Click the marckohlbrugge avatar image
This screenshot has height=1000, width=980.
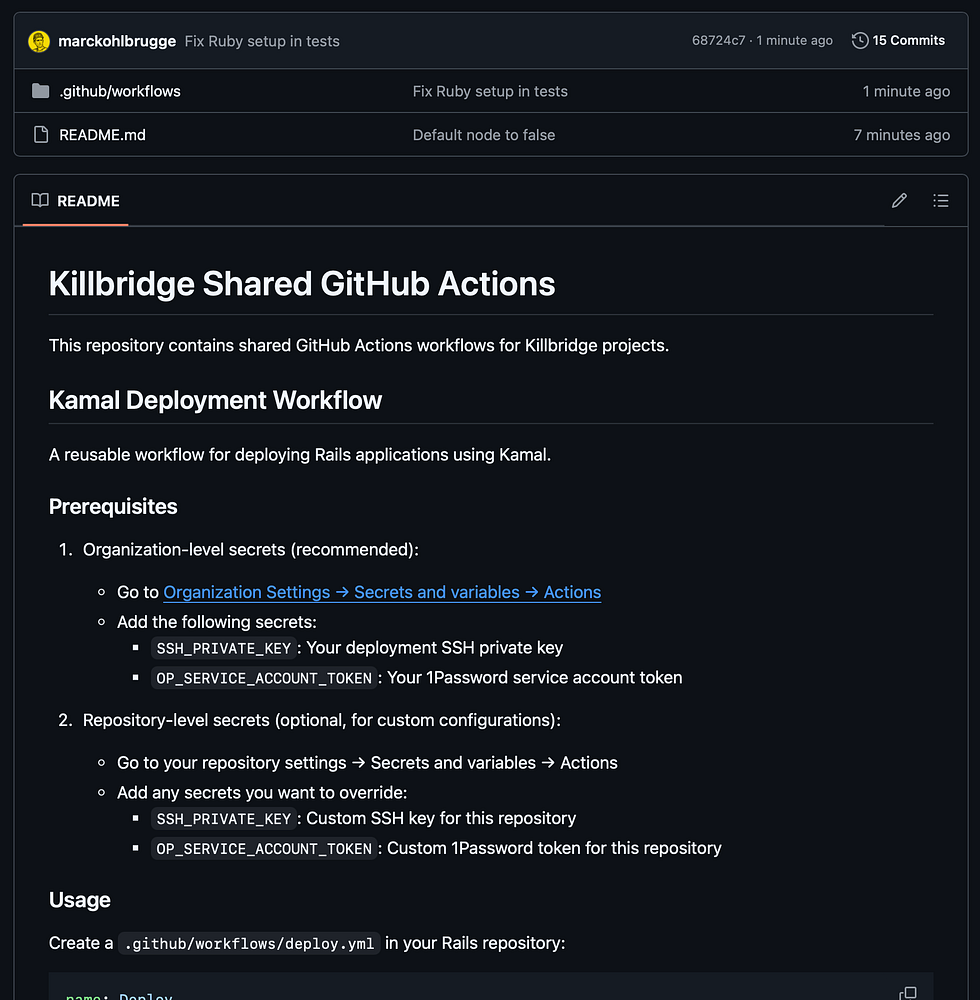40,41
